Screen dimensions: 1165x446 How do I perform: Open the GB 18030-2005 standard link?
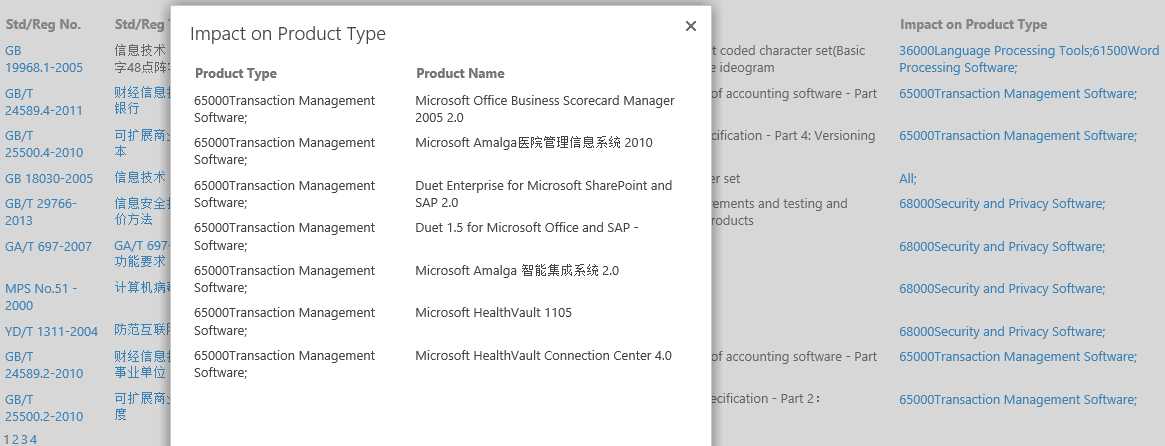pyautogui.click(x=49, y=178)
